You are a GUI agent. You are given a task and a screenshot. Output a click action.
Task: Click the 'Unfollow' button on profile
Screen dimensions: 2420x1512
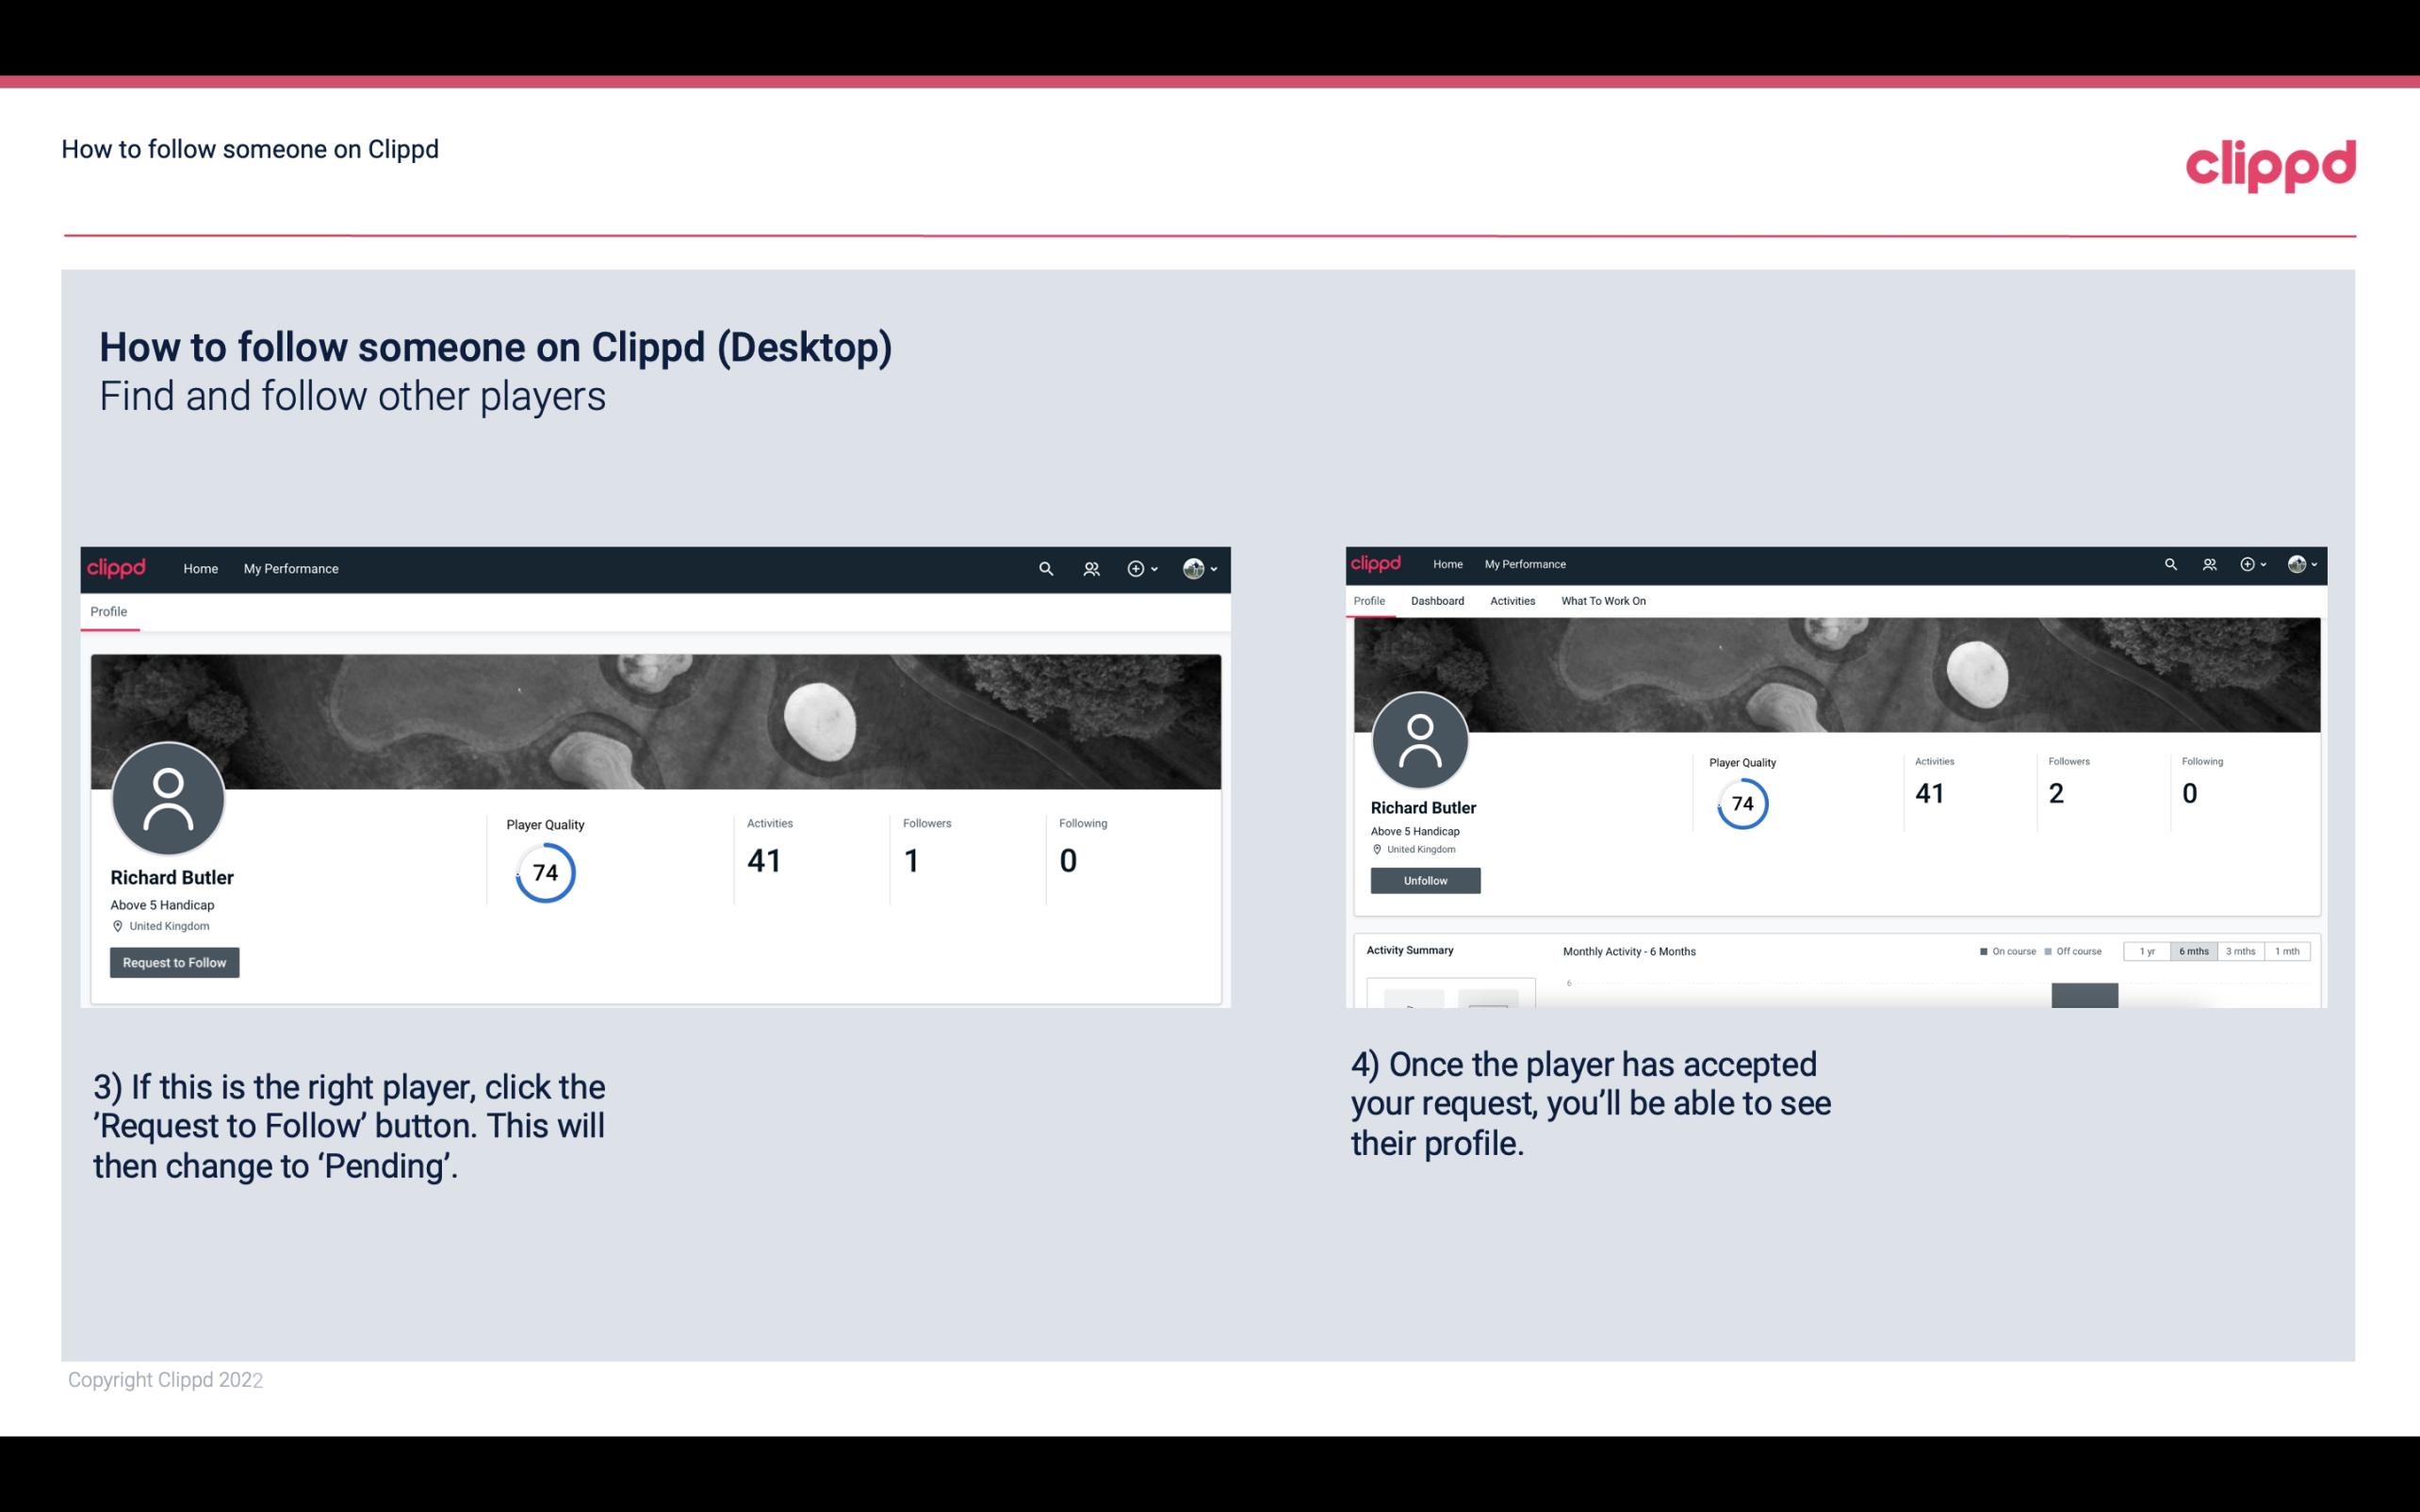coord(1425,880)
